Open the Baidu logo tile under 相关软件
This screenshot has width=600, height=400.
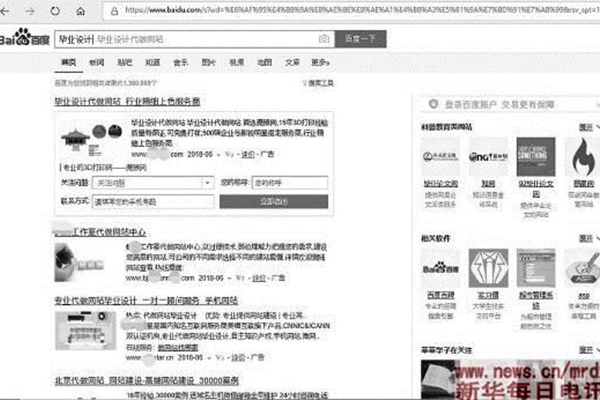pos(440,268)
